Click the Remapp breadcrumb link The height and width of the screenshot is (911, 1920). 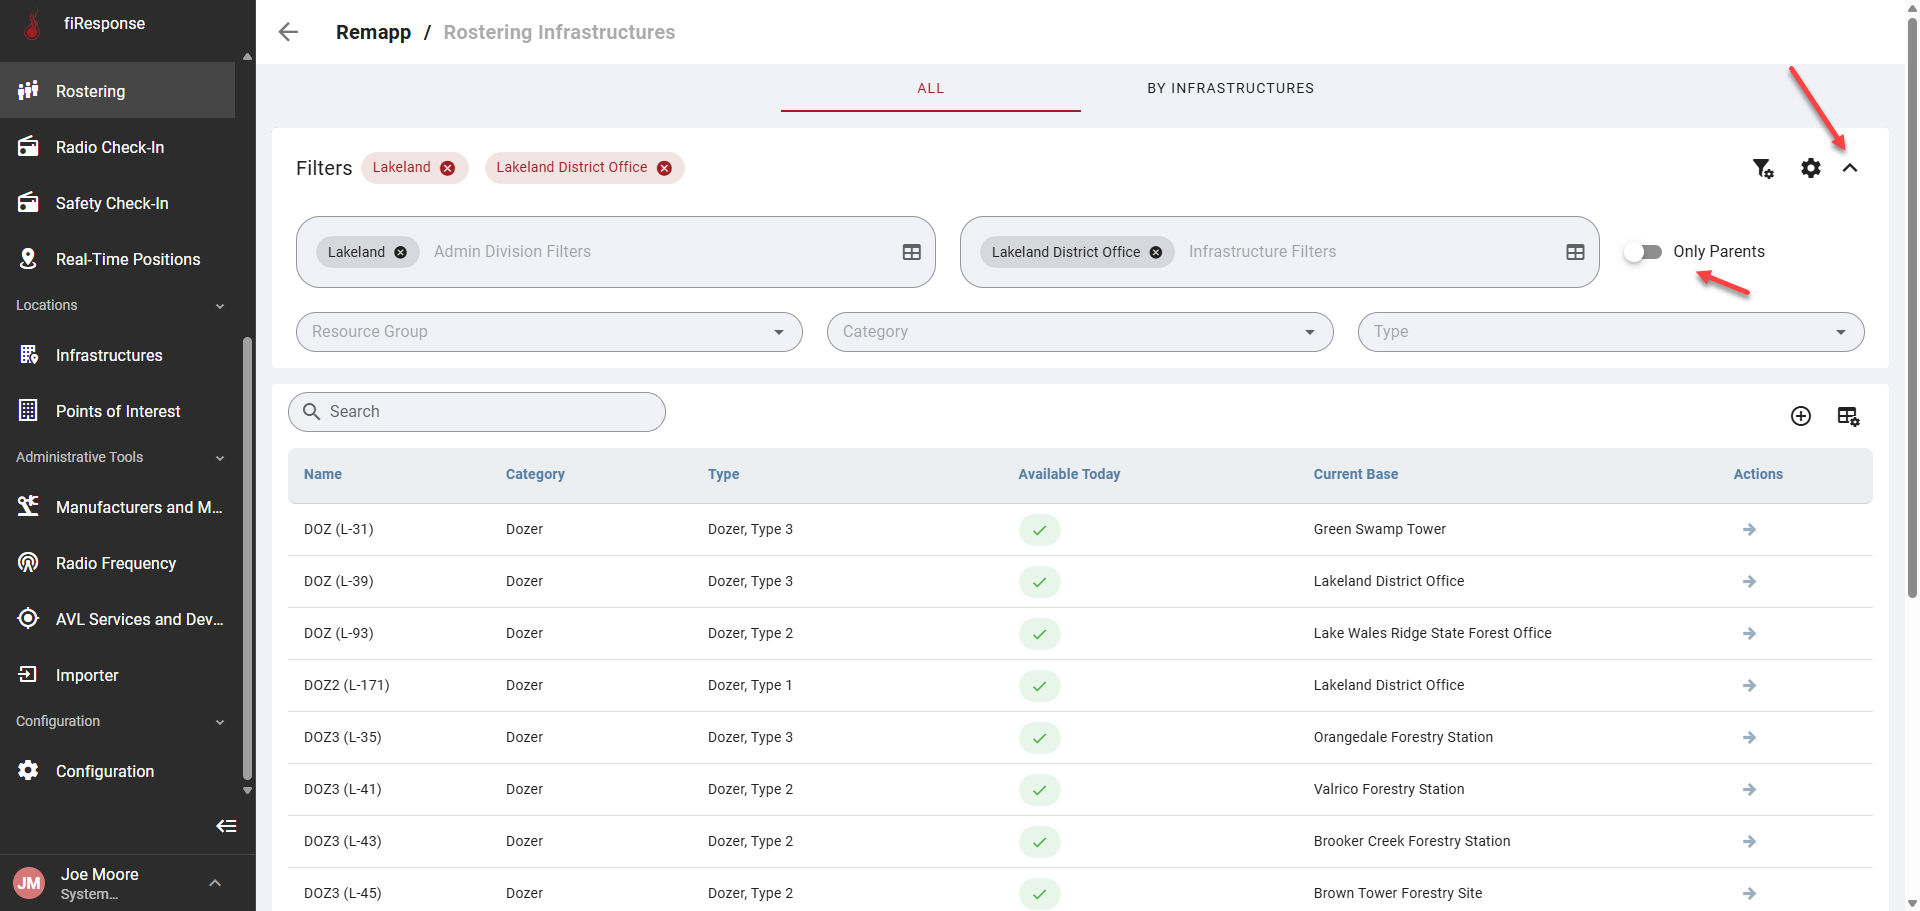coord(373,32)
